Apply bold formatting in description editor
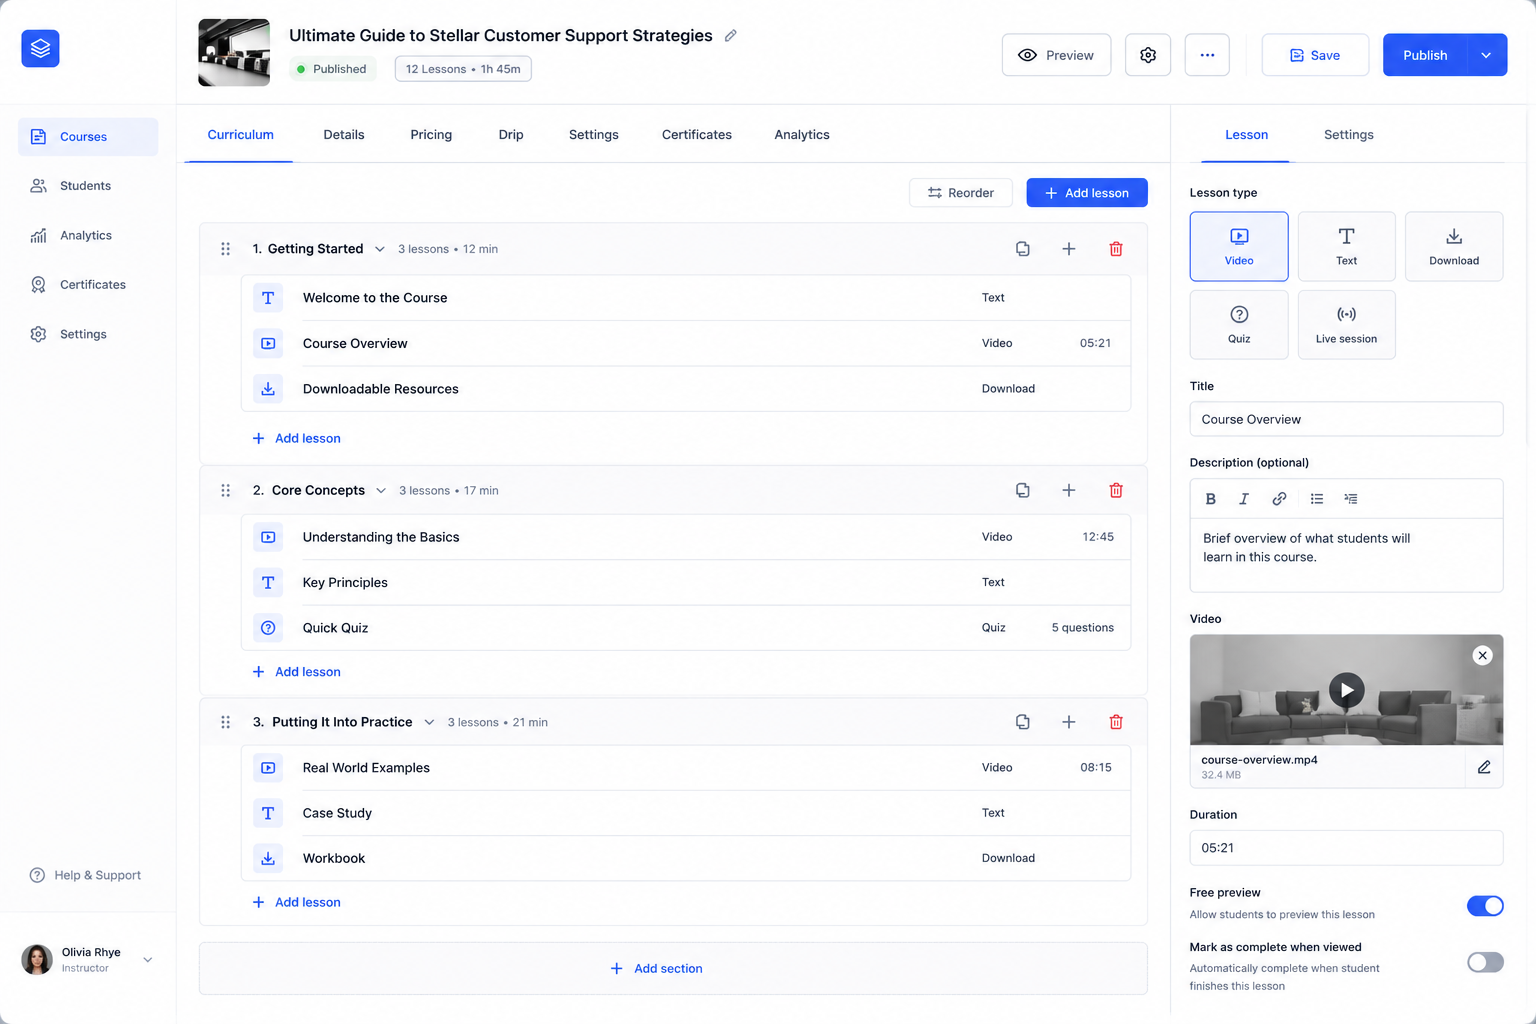 pyautogui.click(x=1211, y=499)
